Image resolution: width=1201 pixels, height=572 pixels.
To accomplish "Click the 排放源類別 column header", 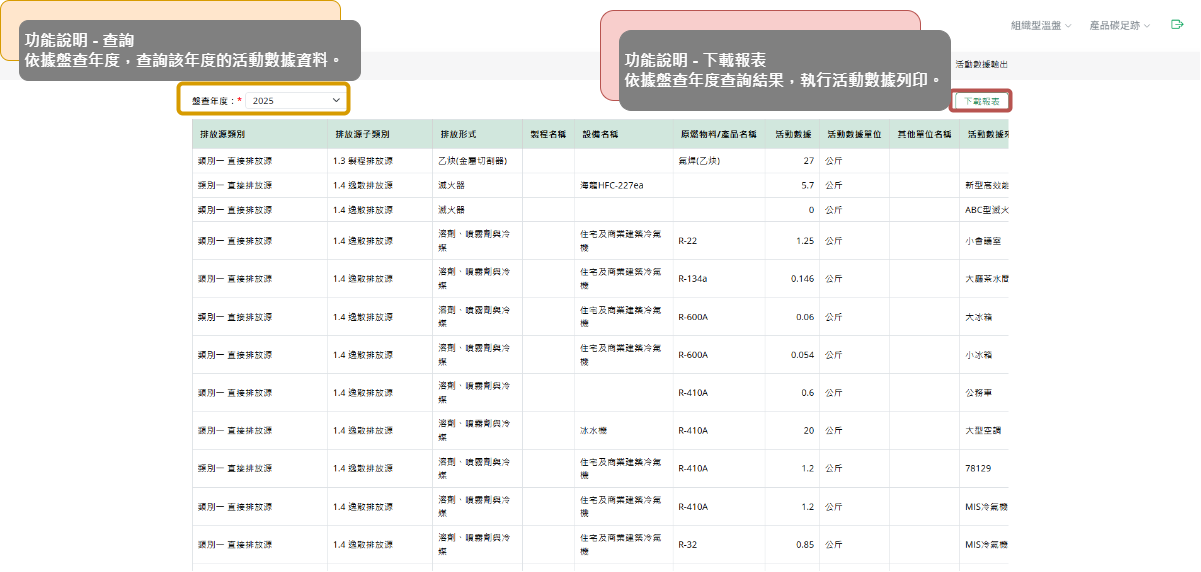I will click(x=222, y=134).
